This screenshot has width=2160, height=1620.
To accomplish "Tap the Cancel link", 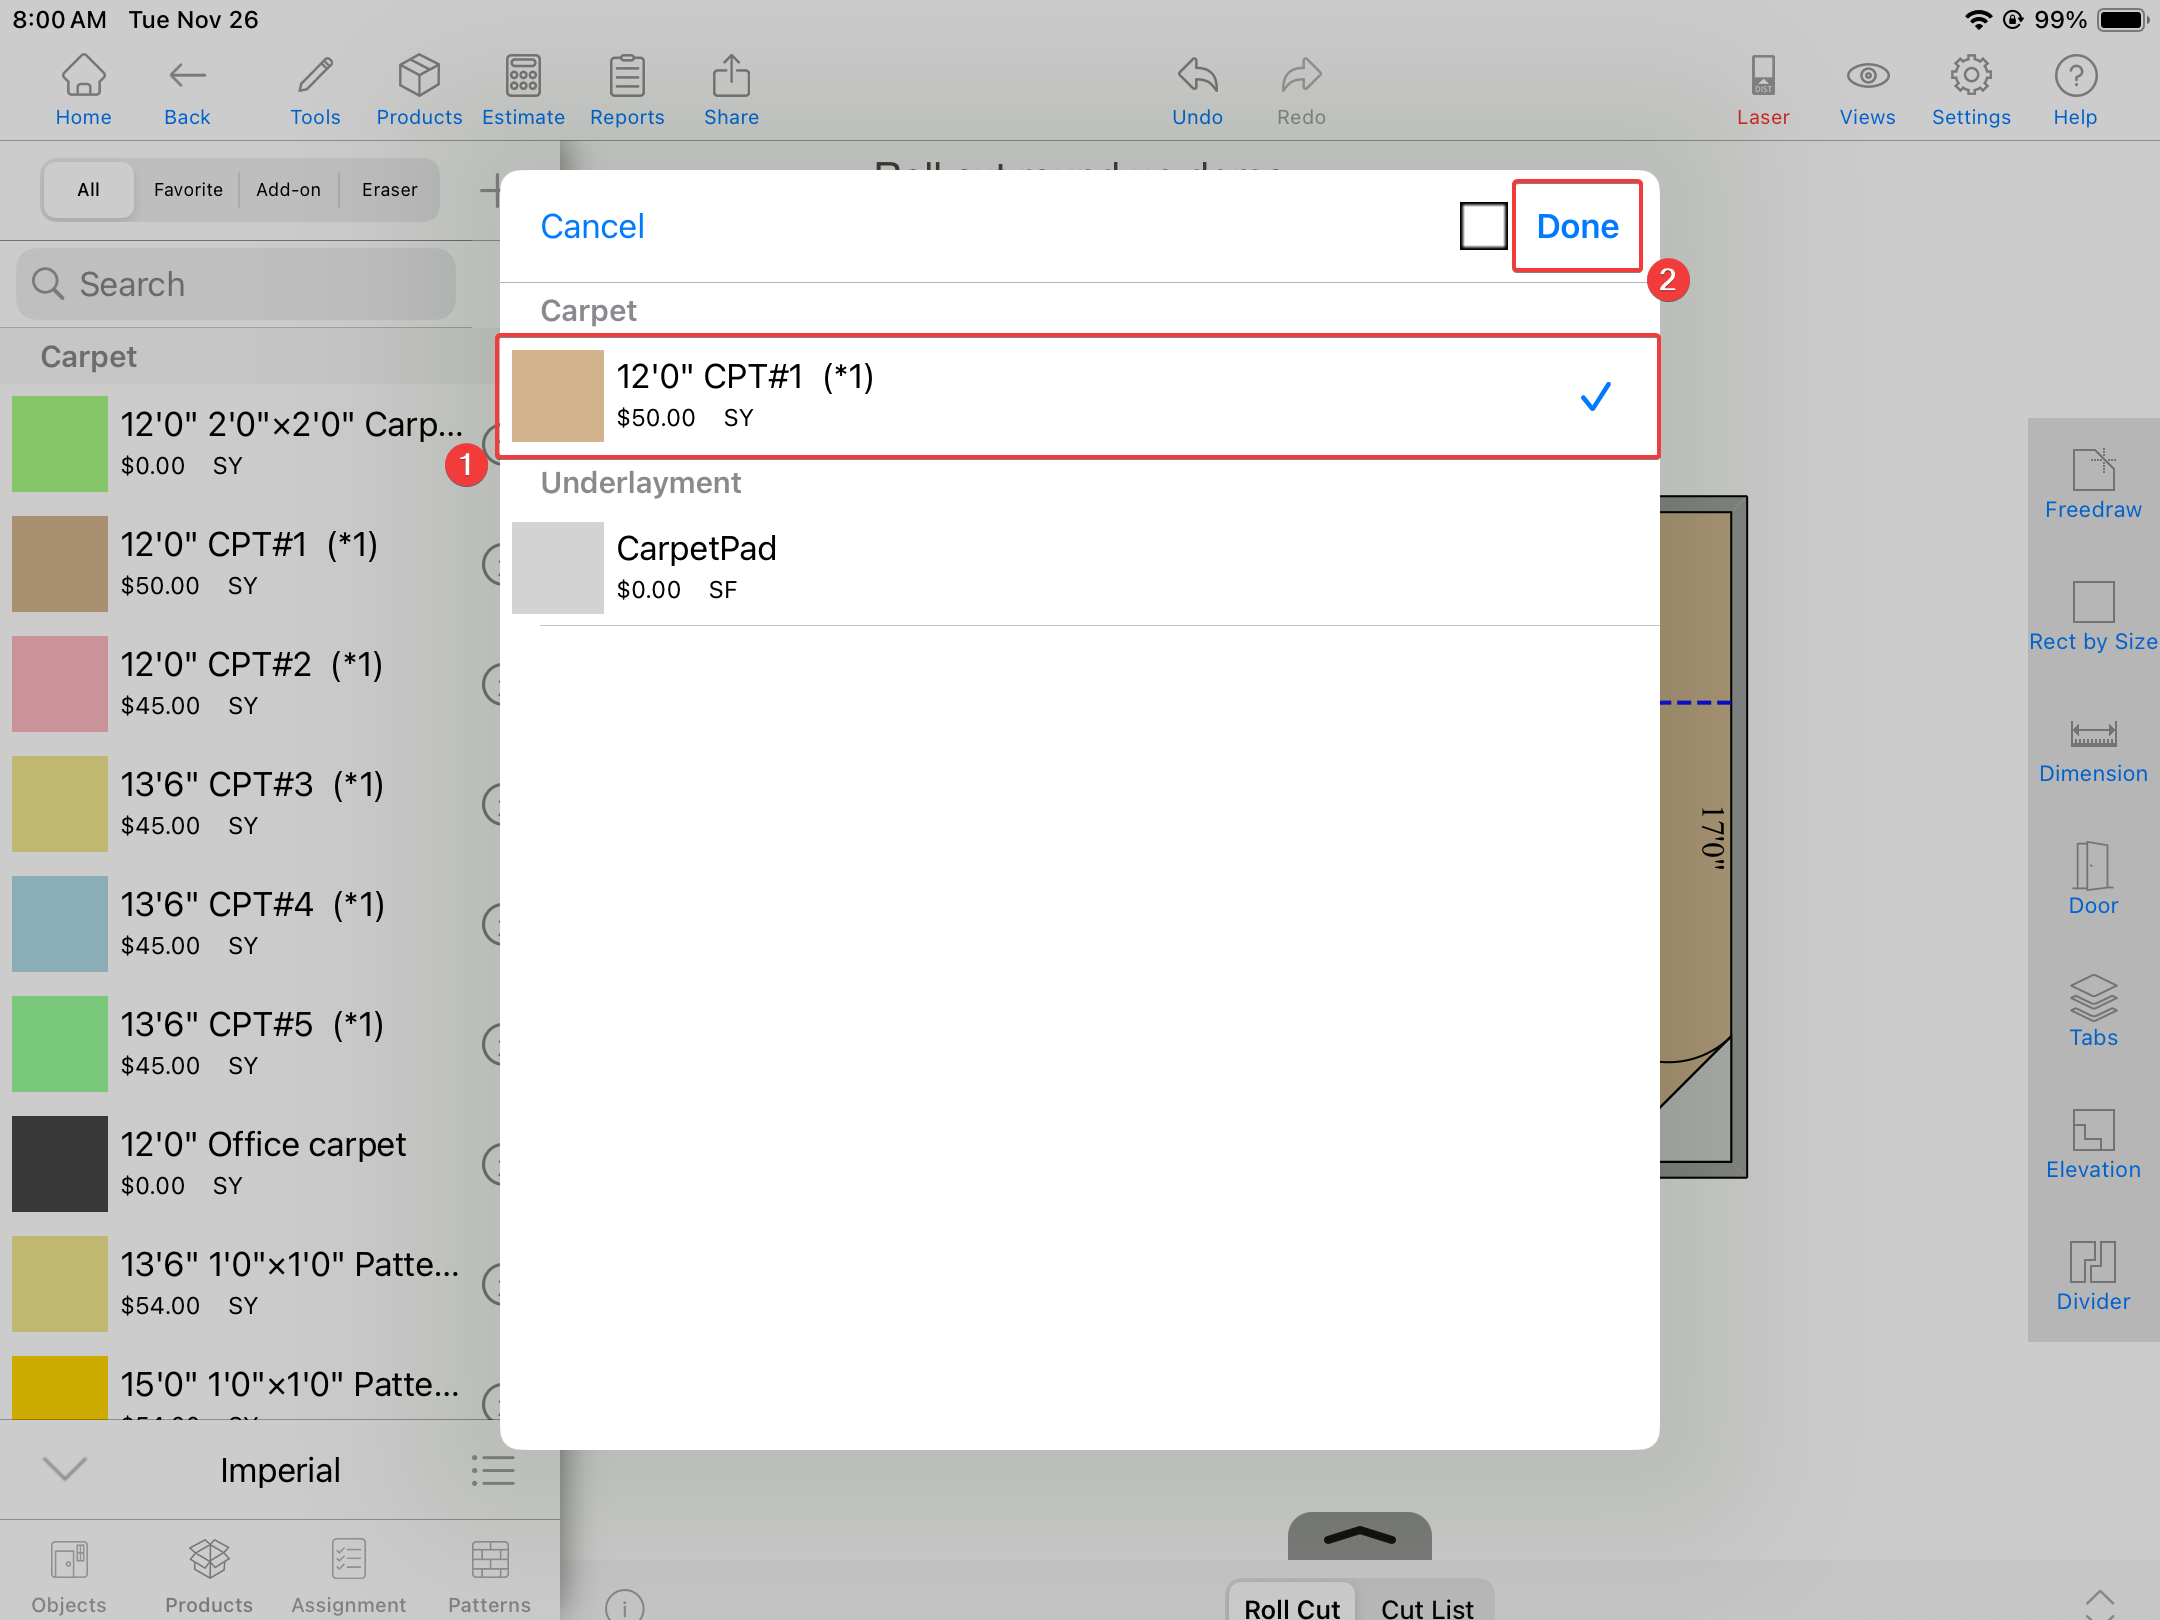I will point(592,227).
